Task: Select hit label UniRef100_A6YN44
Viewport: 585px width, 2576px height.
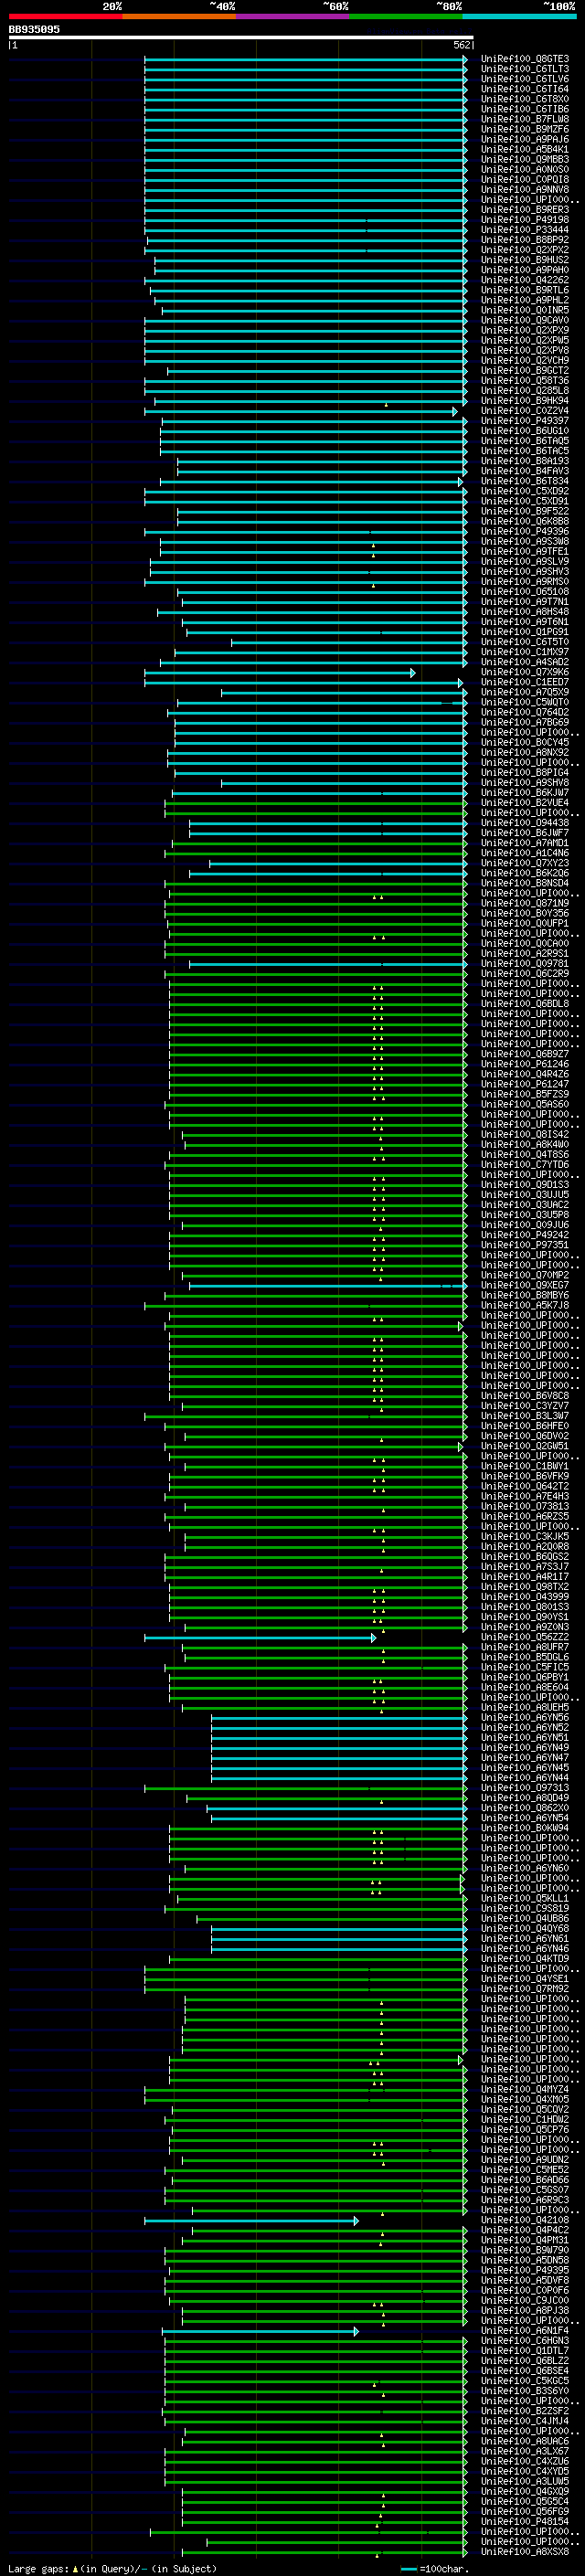Action: coord(525,1779)
